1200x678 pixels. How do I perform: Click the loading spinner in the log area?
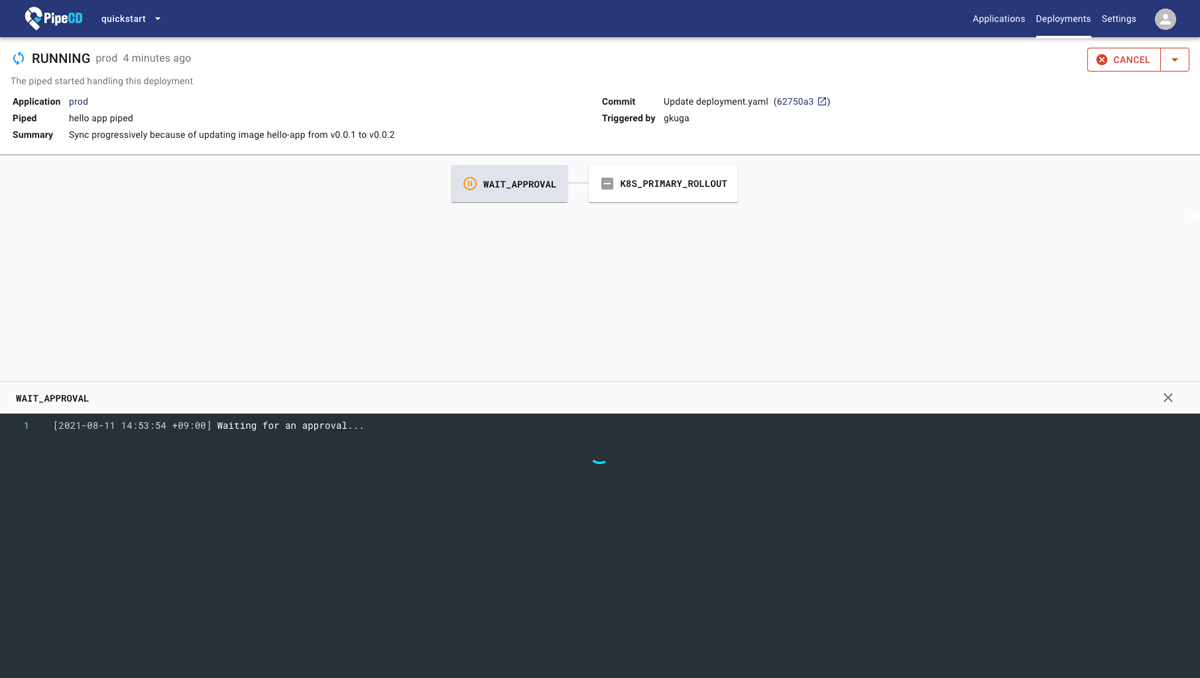(x=599, y=461)
